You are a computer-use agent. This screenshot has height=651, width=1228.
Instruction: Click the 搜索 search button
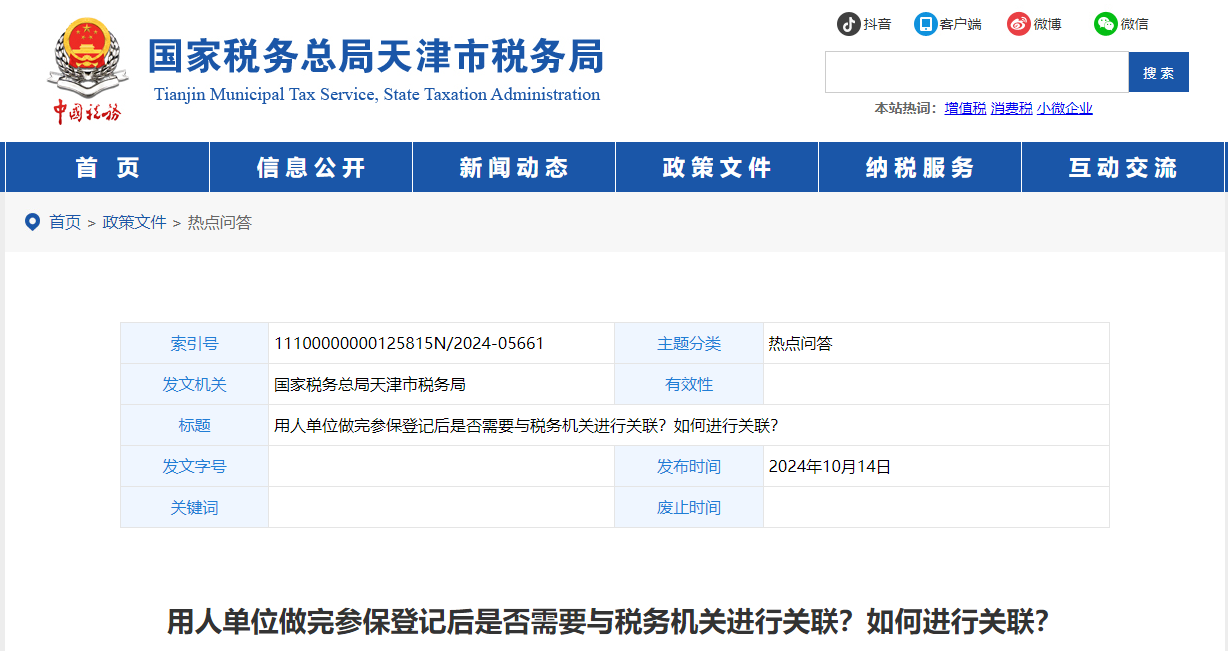tap(1158, 72)
